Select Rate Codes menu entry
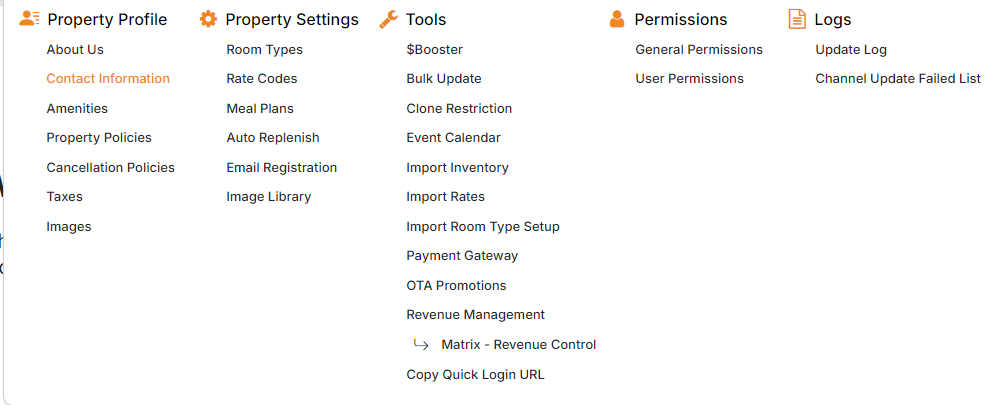The width and height of the screenshot is (990, 405). (261, 79)
